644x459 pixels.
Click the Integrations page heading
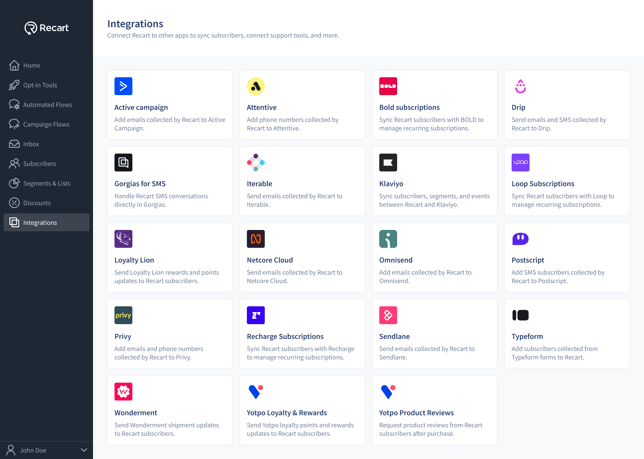point(135,24)
